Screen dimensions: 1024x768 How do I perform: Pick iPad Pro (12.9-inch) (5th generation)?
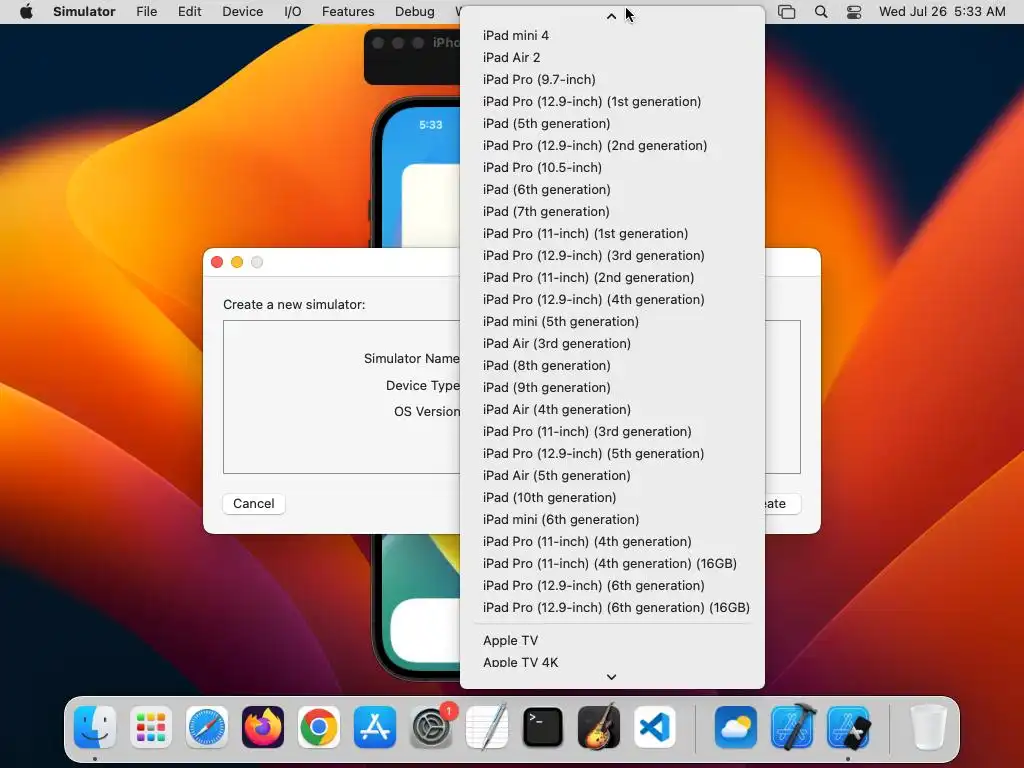click(613, 454)
